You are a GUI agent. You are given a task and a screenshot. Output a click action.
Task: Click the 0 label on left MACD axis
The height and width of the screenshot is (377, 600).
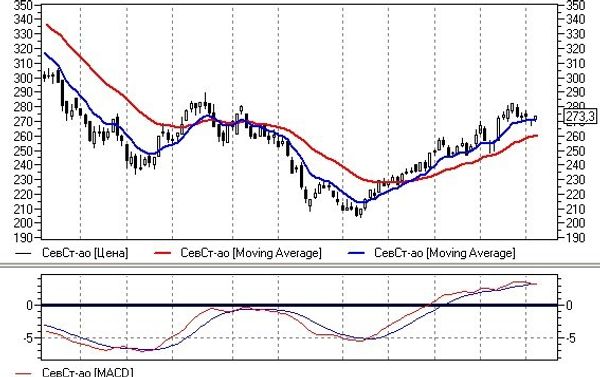point(29,305)
